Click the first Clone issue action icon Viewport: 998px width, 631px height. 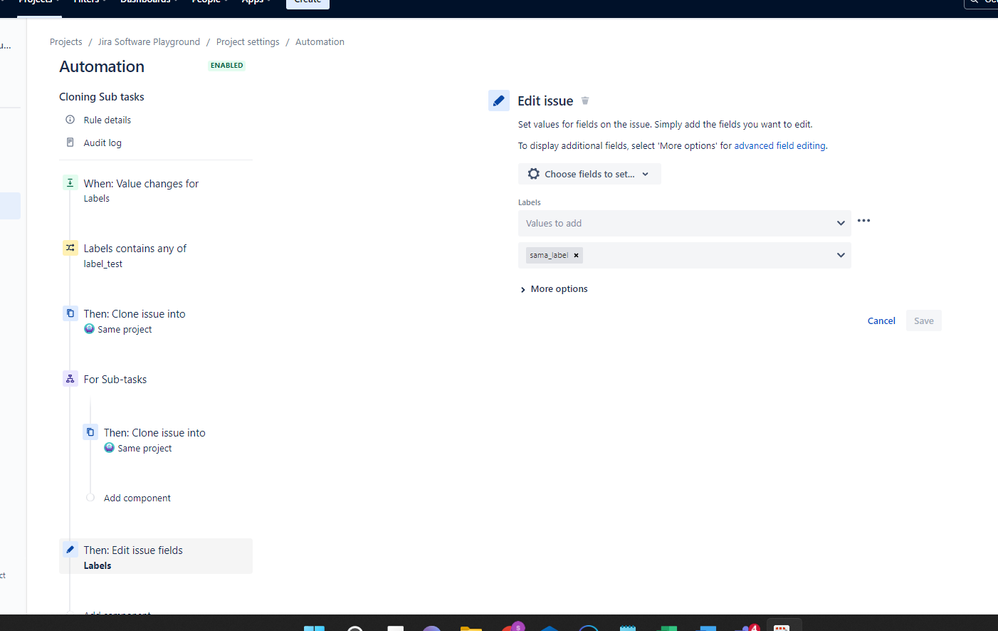point(70,313)
